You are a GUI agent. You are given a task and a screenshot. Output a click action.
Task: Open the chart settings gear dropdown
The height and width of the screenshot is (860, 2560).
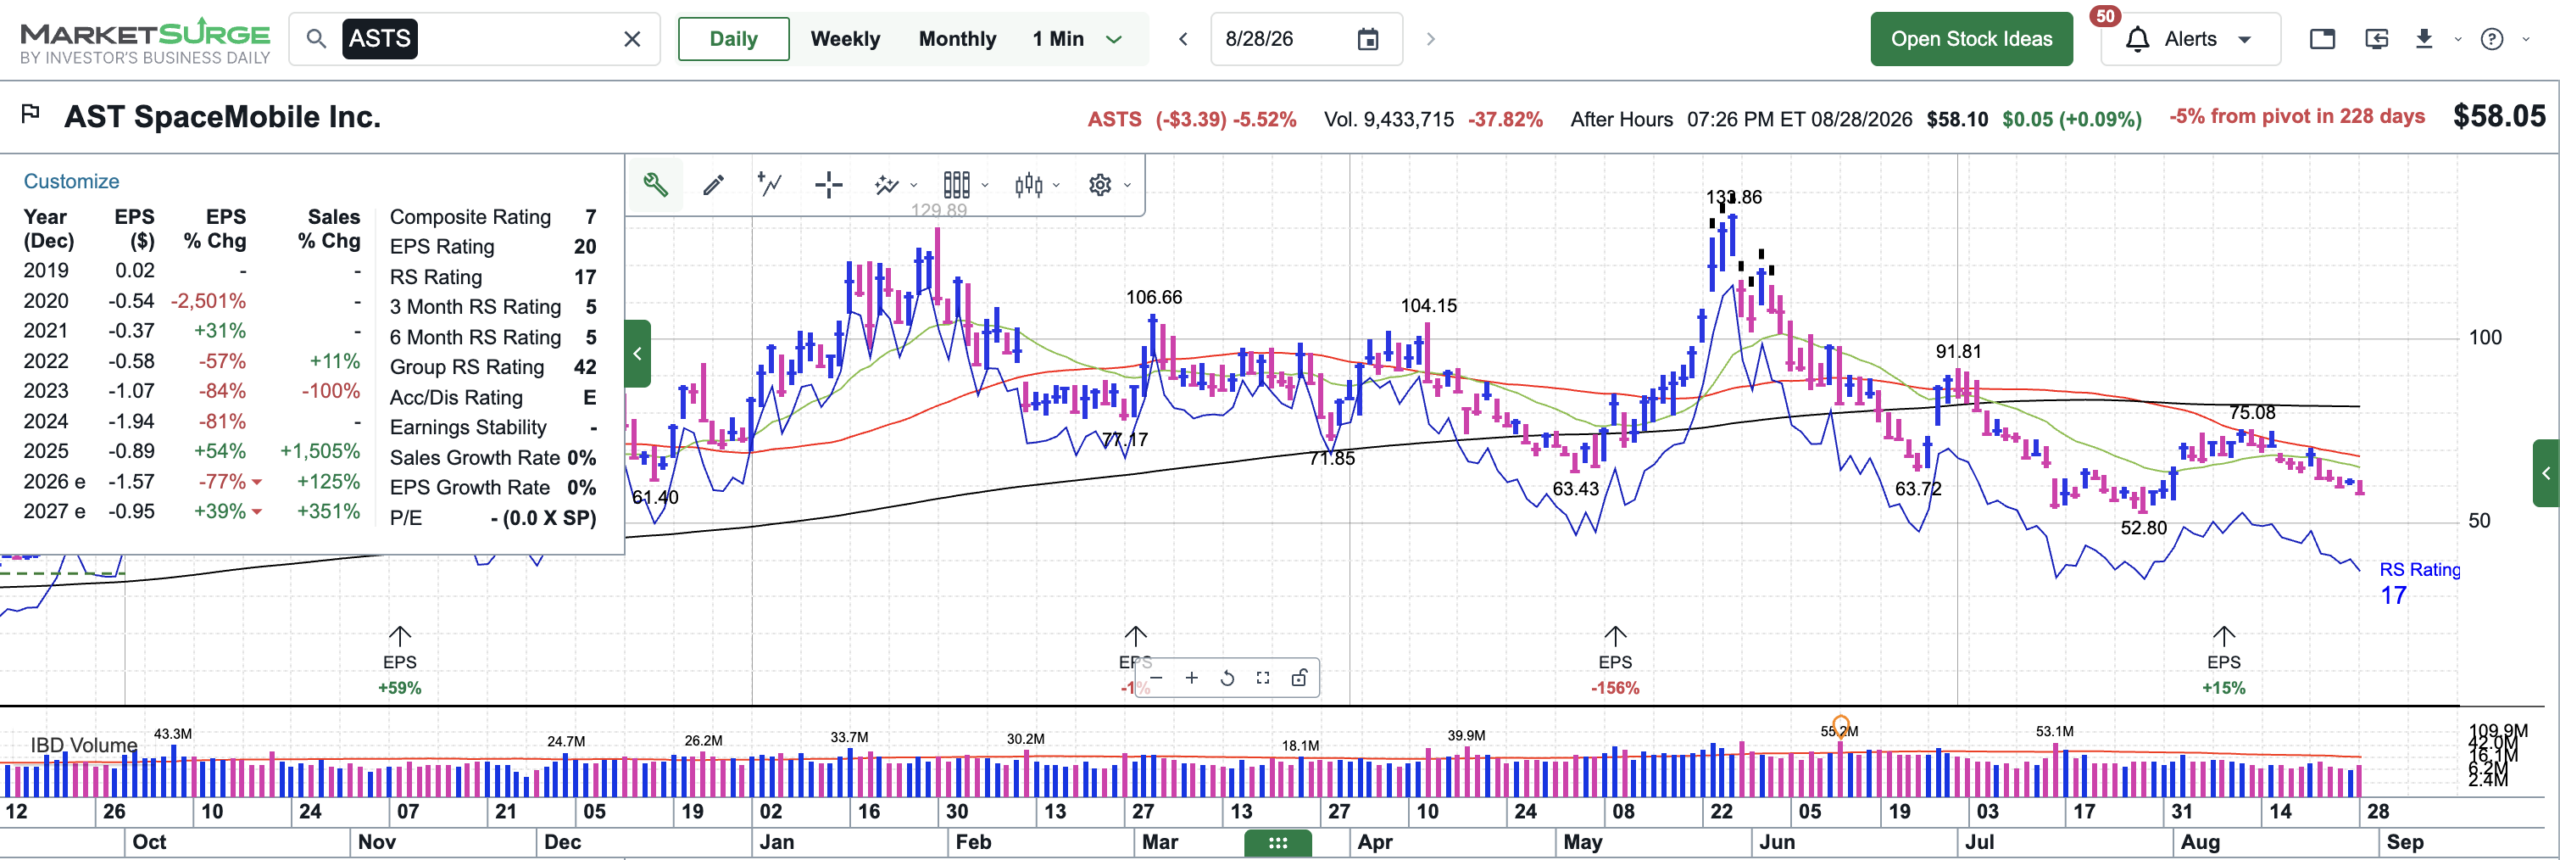[1109, 185]
